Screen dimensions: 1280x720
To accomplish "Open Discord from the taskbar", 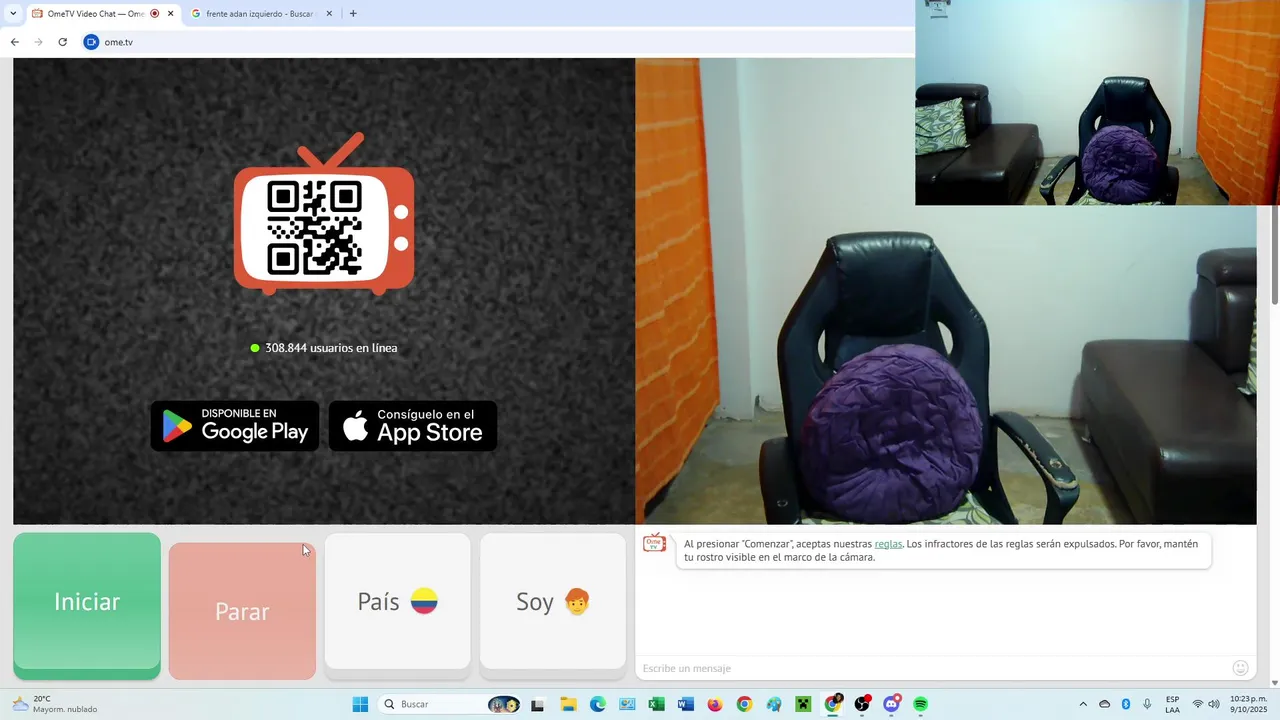I will [x=891, y=704].
